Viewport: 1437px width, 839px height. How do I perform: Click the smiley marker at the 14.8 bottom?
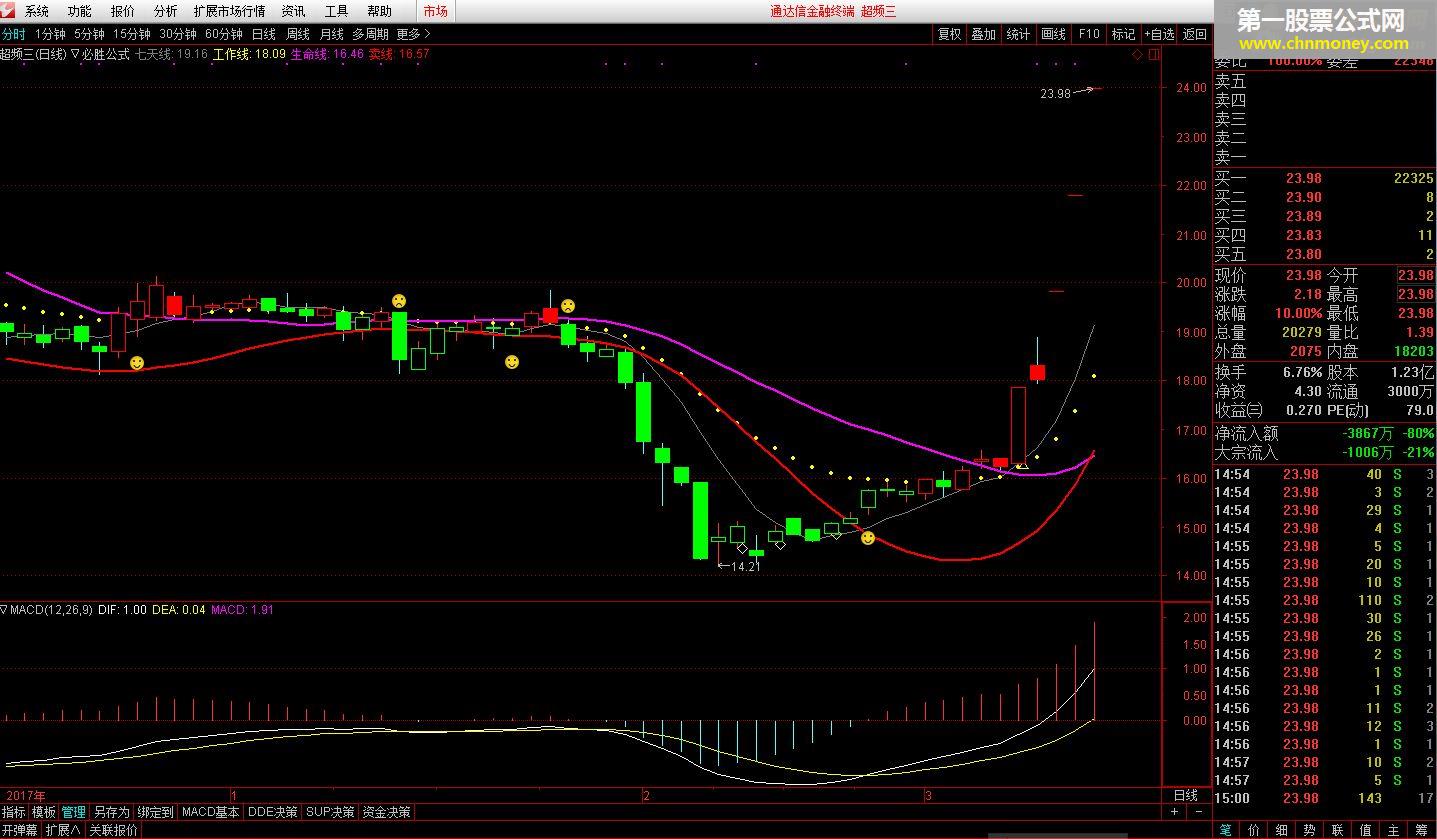(868, 538)
